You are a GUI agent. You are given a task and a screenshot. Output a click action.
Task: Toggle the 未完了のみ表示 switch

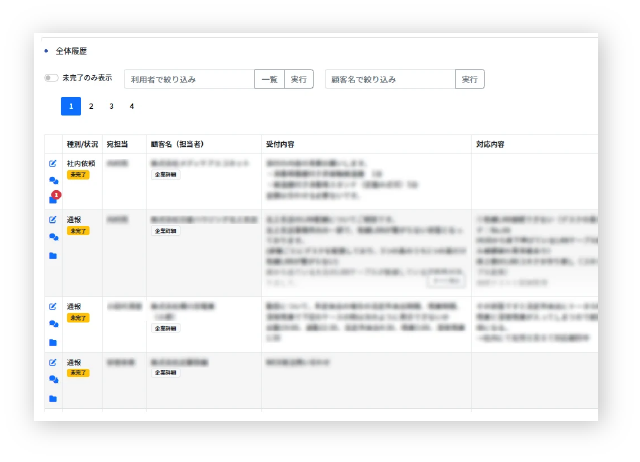pyautogui.click(x=51, y=78)
